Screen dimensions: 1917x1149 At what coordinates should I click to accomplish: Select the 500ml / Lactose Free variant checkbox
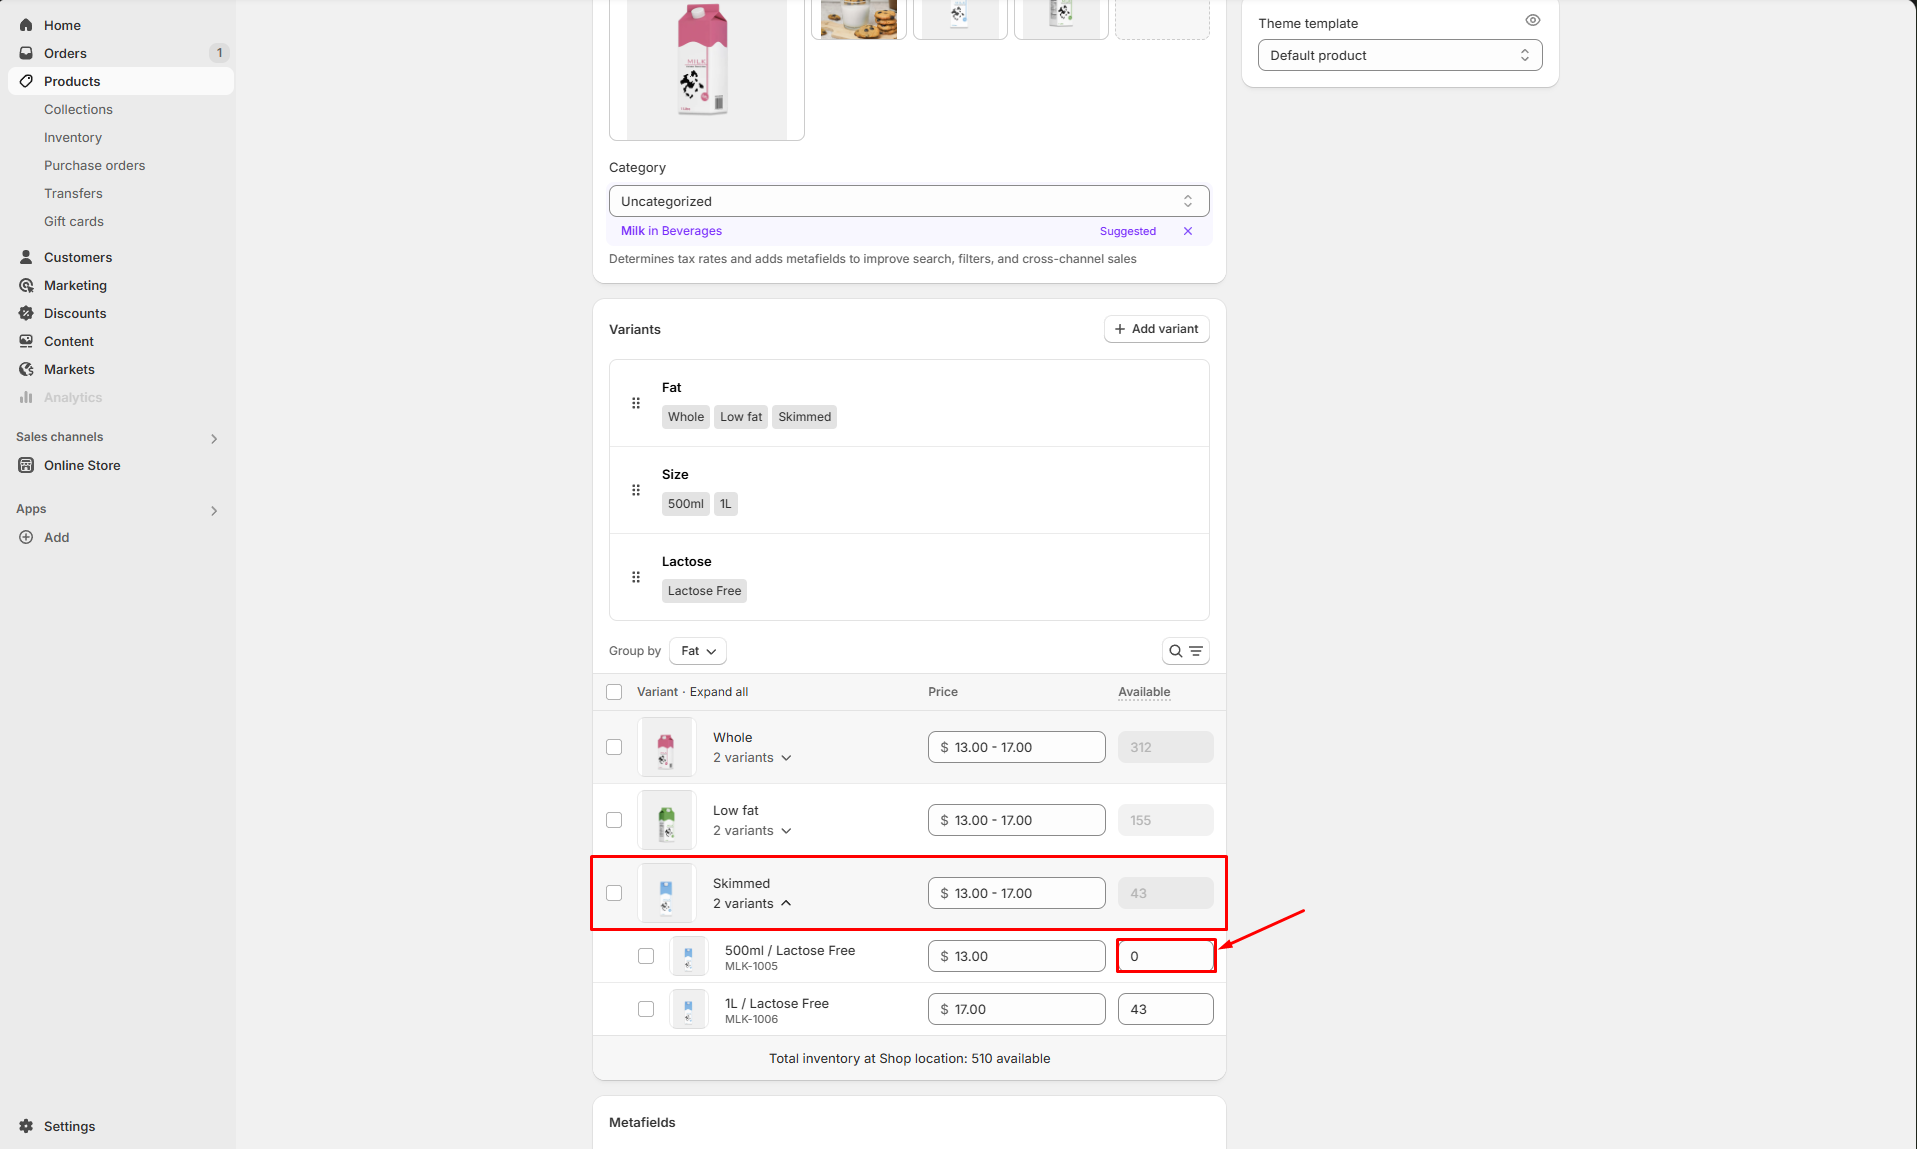[x=646, y=956]
